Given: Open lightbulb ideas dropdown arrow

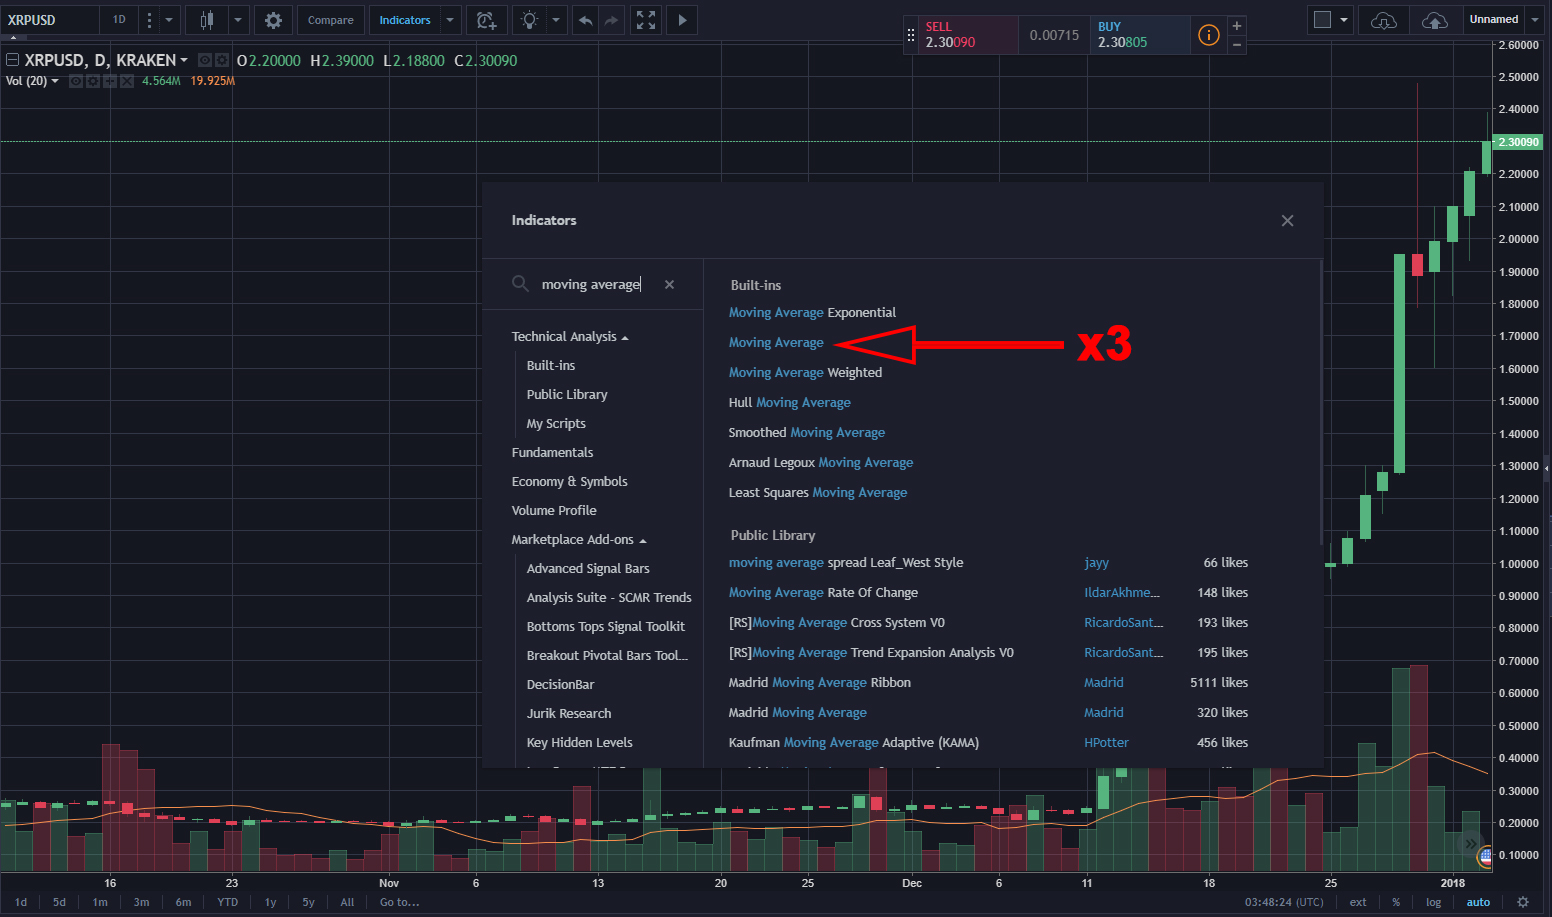Looking at the screenshot, I should point(556,20).
